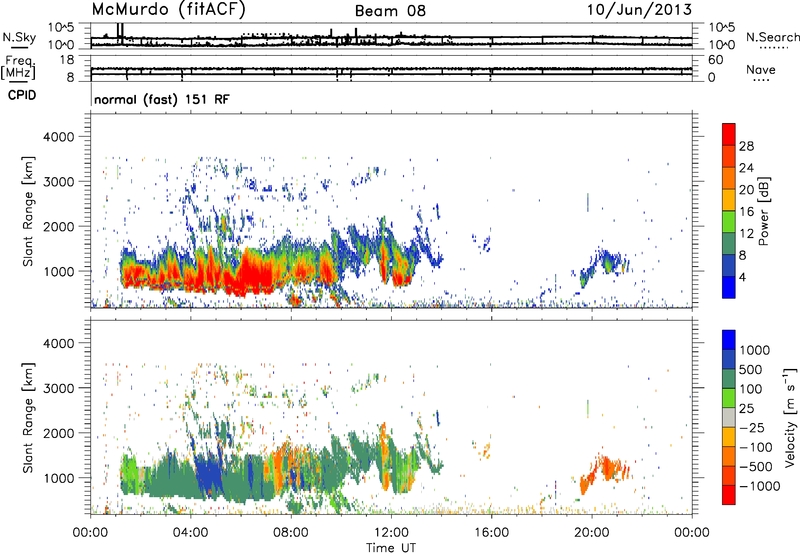This screenshot has width=800, height=554.
Task: Select the '04:00' time tick label
Action: click(190, 533)
